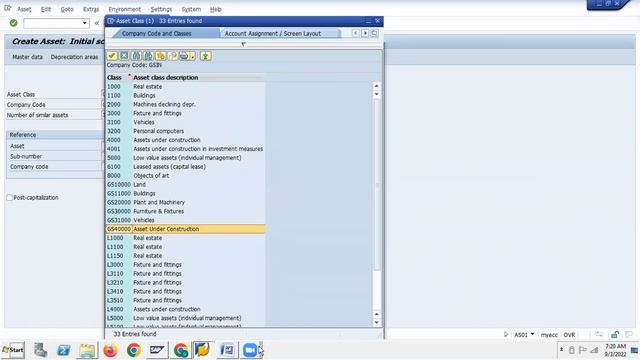Open the Edit menu
This screenshot has width=640, height=360.
46,9
